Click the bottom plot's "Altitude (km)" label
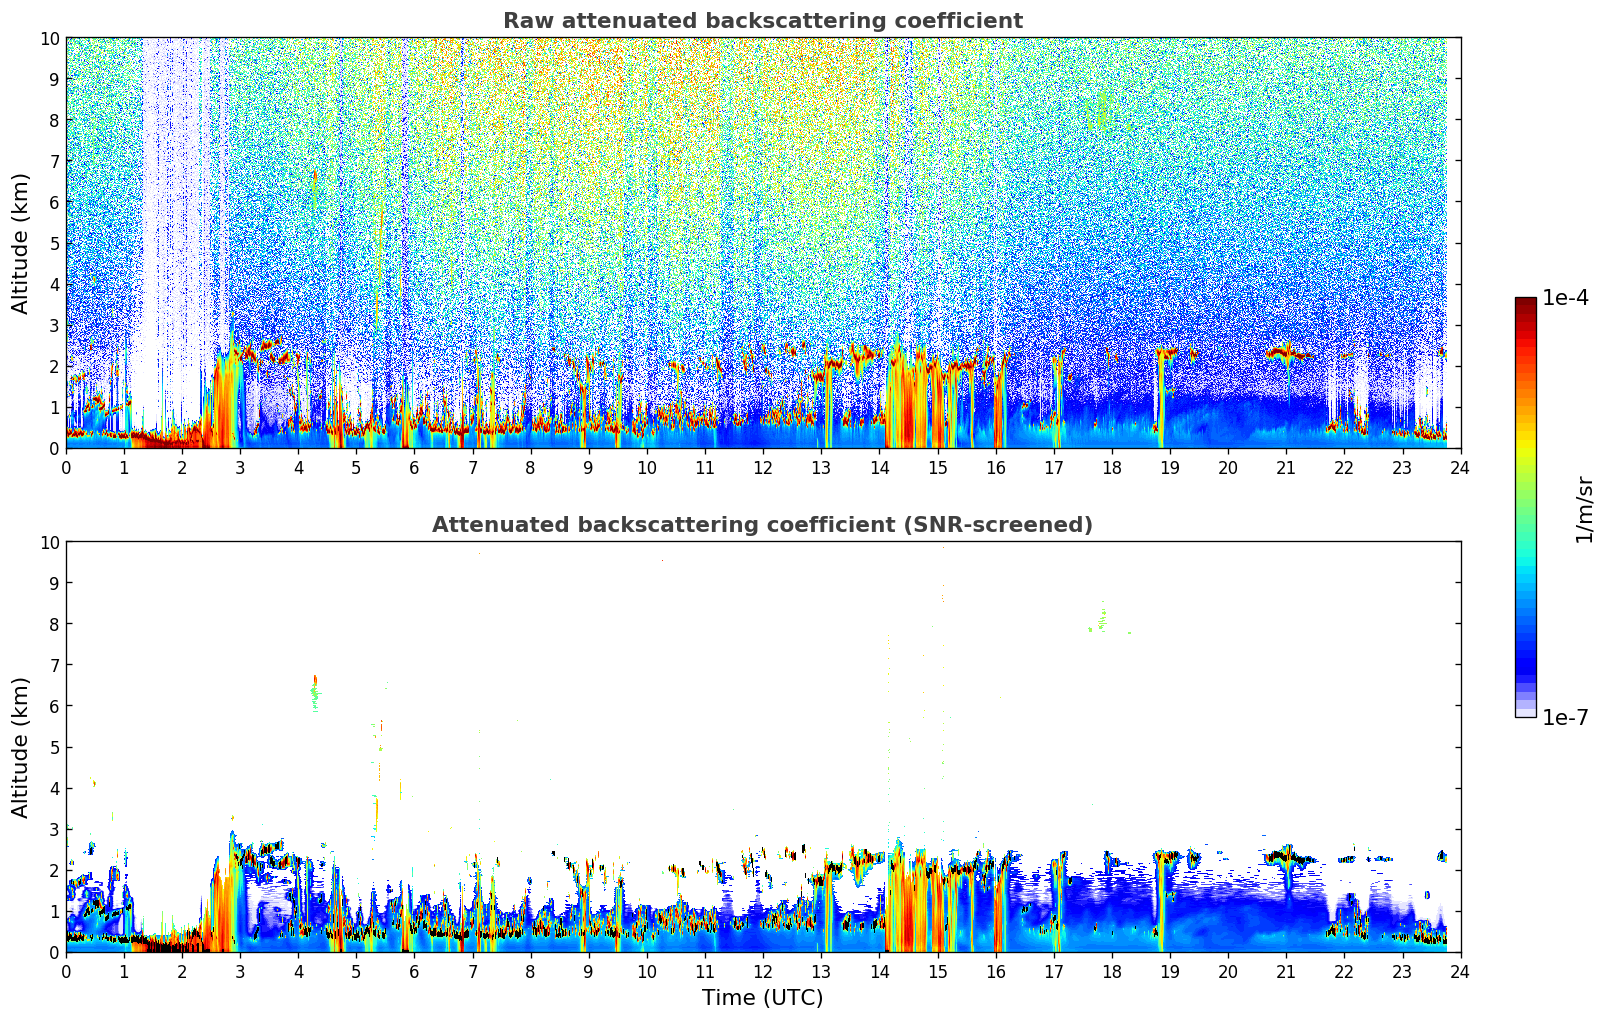 (21, 747)
